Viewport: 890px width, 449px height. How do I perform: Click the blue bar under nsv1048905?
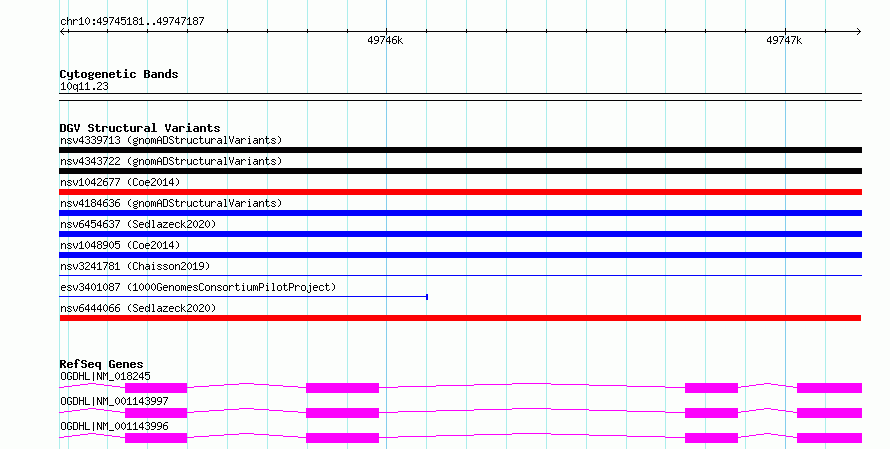[460, 255]
